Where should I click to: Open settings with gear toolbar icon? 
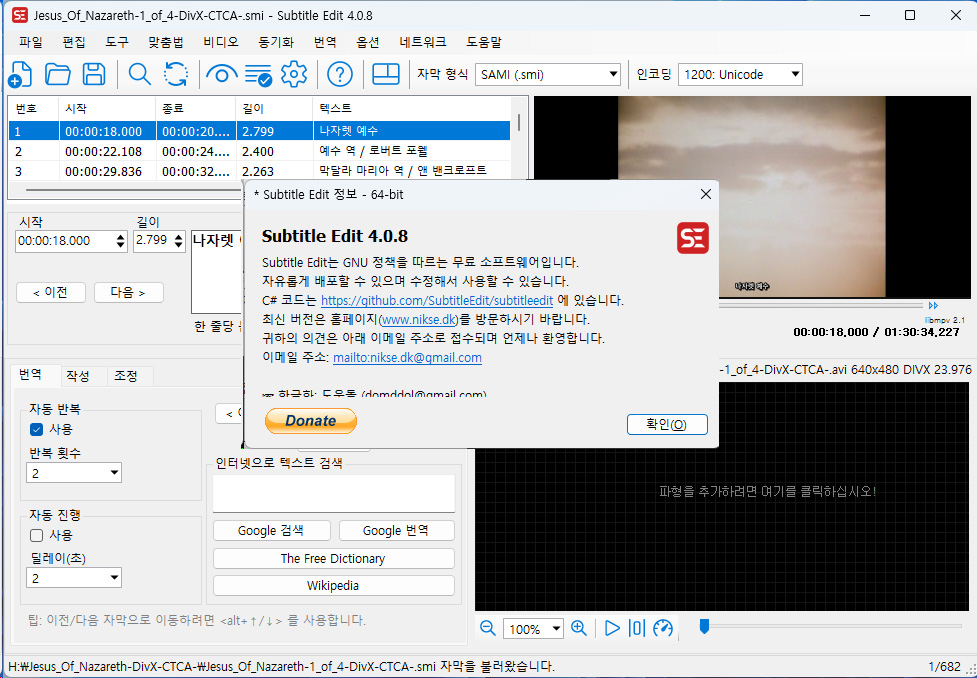coord(294,75)
